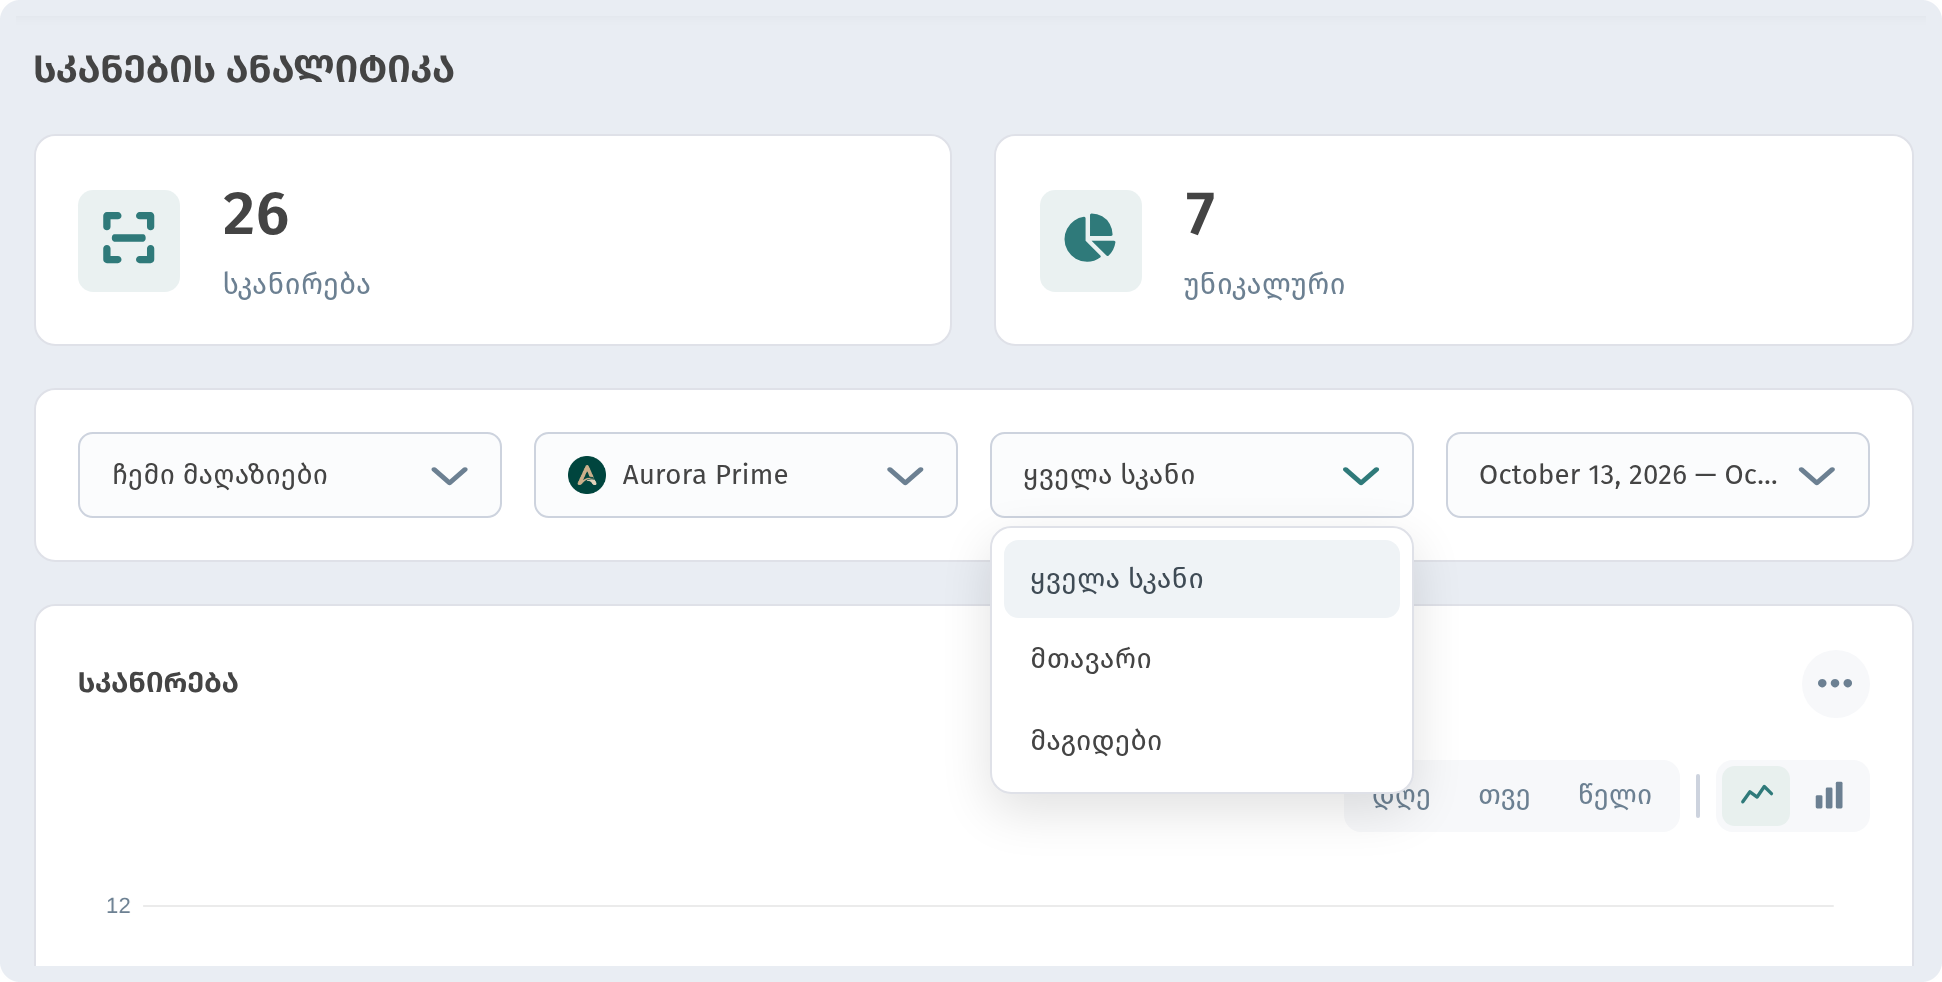This screenshot has height=982, width=1942.
Task: Switch to bar chart view
Action: [x=1829, y=796]
